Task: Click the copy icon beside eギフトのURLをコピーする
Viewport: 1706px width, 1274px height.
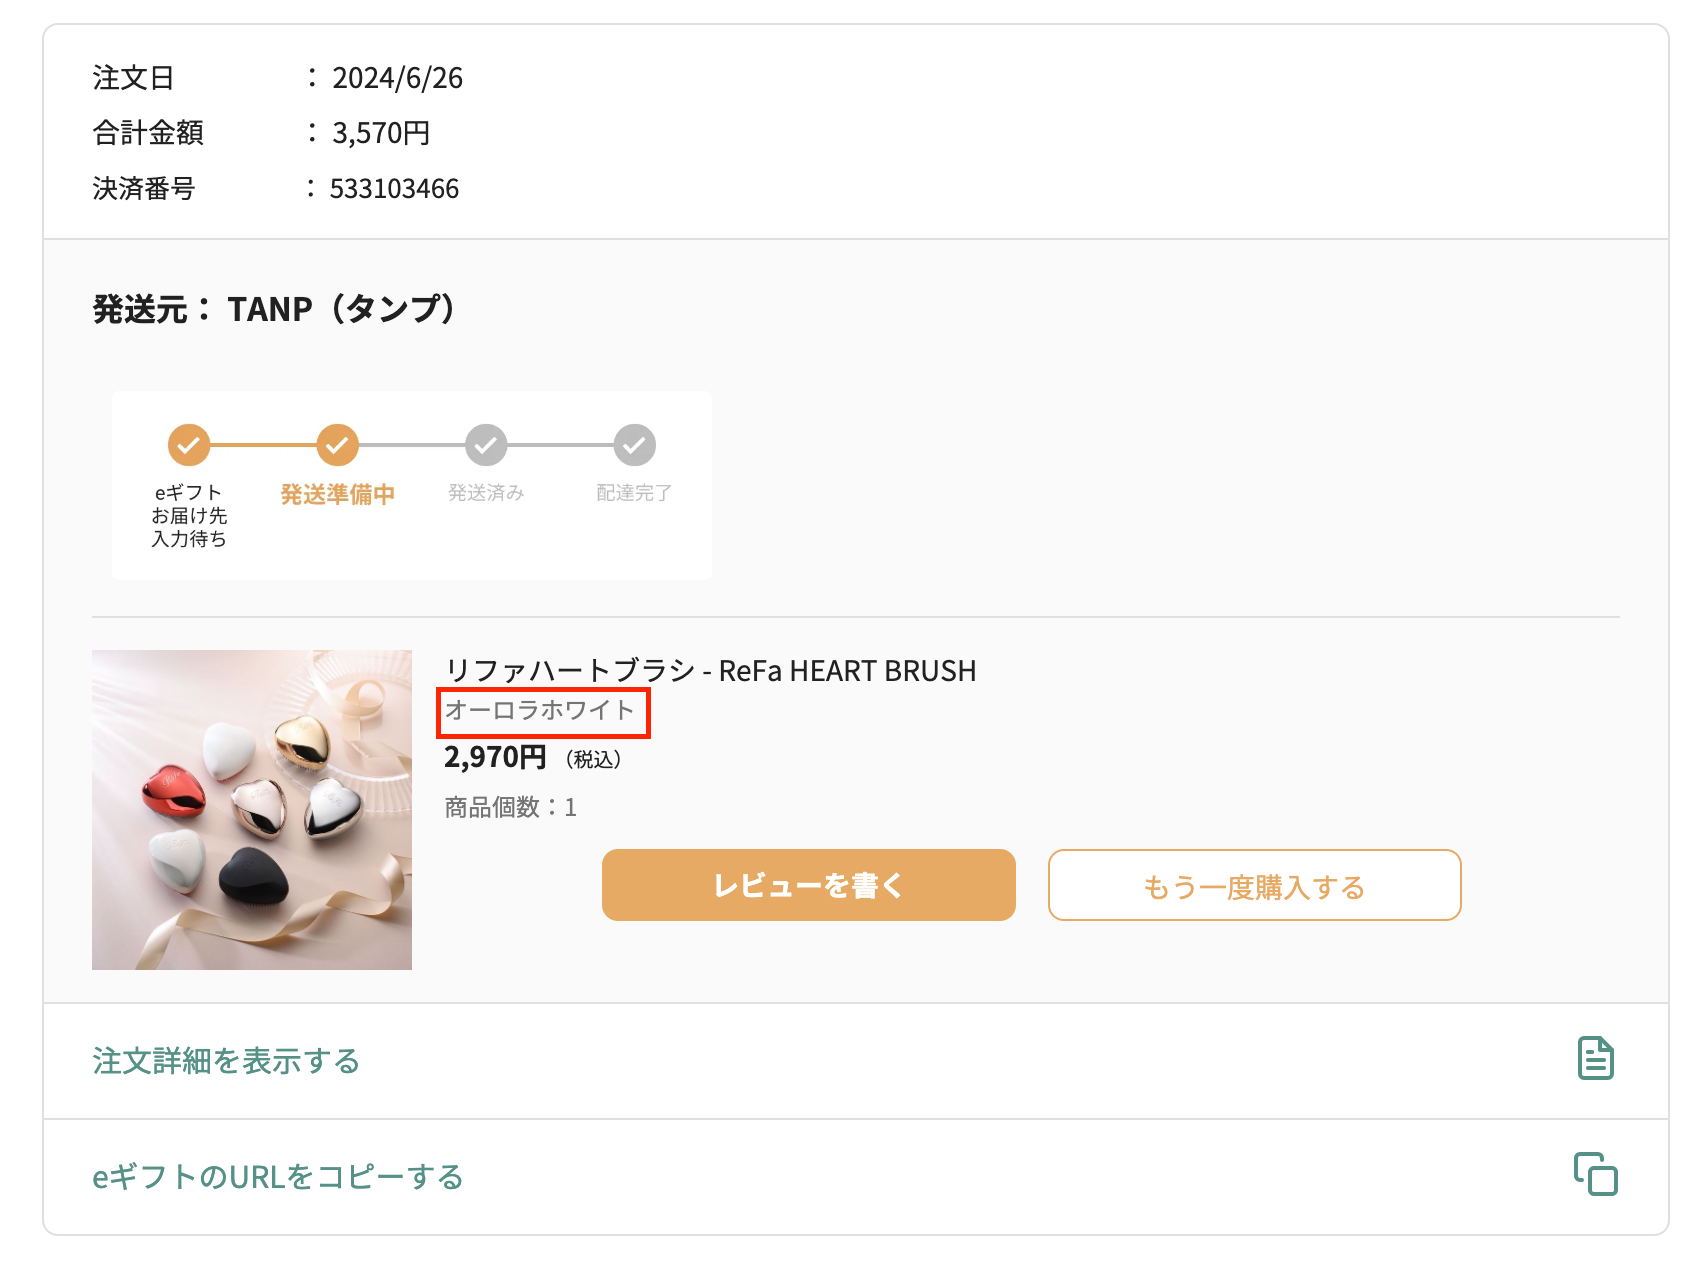Action: pos(1596,1176)
